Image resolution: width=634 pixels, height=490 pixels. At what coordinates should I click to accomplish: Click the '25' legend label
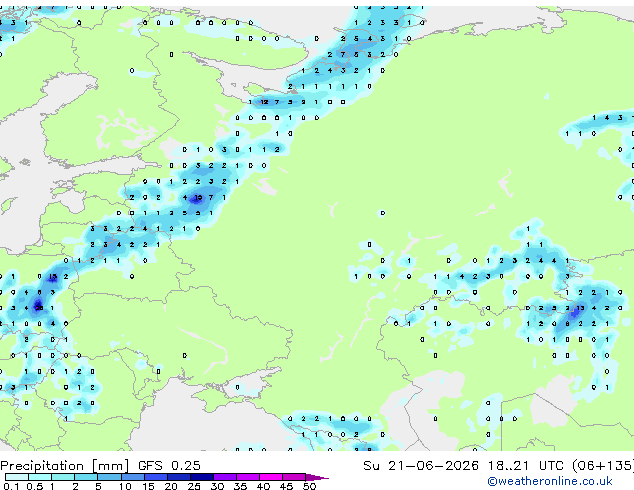point(194,486)
